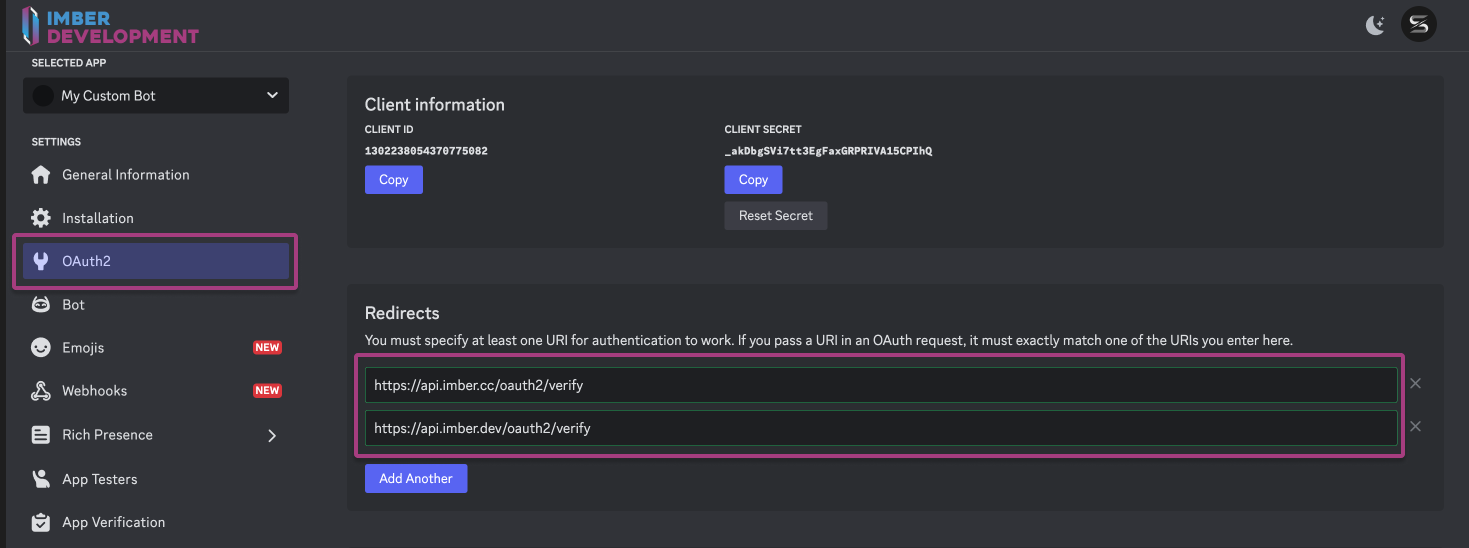Click the App Testers person icon
Image resolution: width=1469 pixels, height=548 pixels.
[x=41, y=479]
